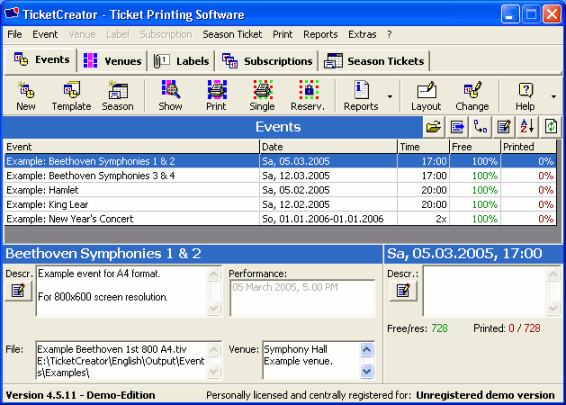The height and width of the screenshot is (405, 566).
Task: Open the File menu
Action: (15, 35)
